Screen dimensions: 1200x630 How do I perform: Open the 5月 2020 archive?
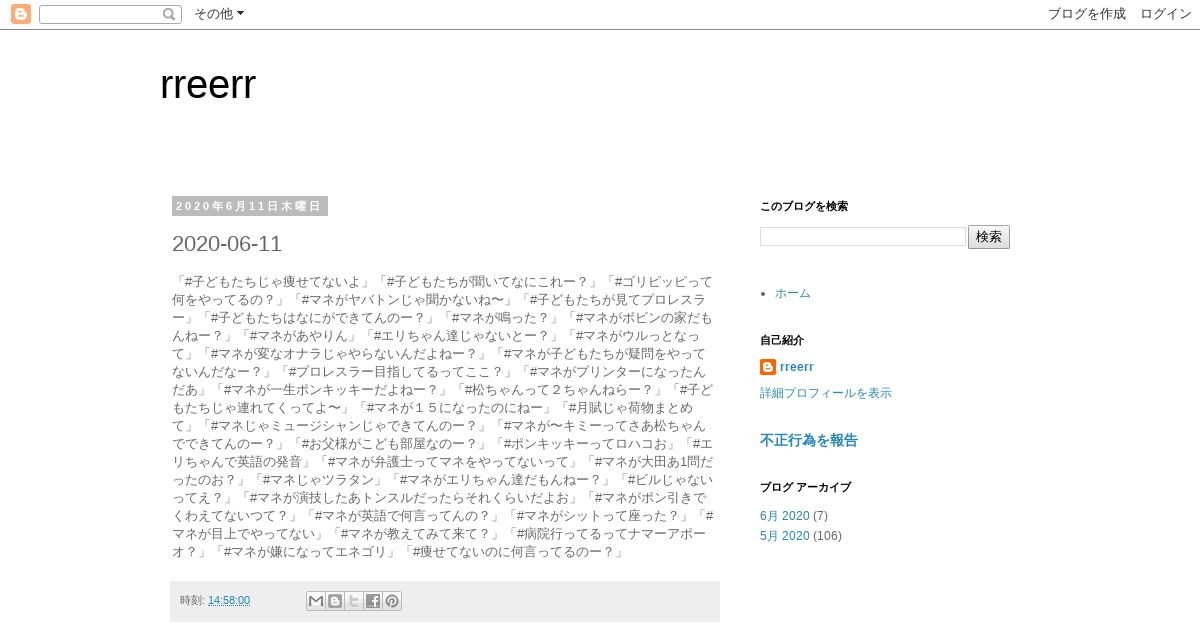pos(785,536)
